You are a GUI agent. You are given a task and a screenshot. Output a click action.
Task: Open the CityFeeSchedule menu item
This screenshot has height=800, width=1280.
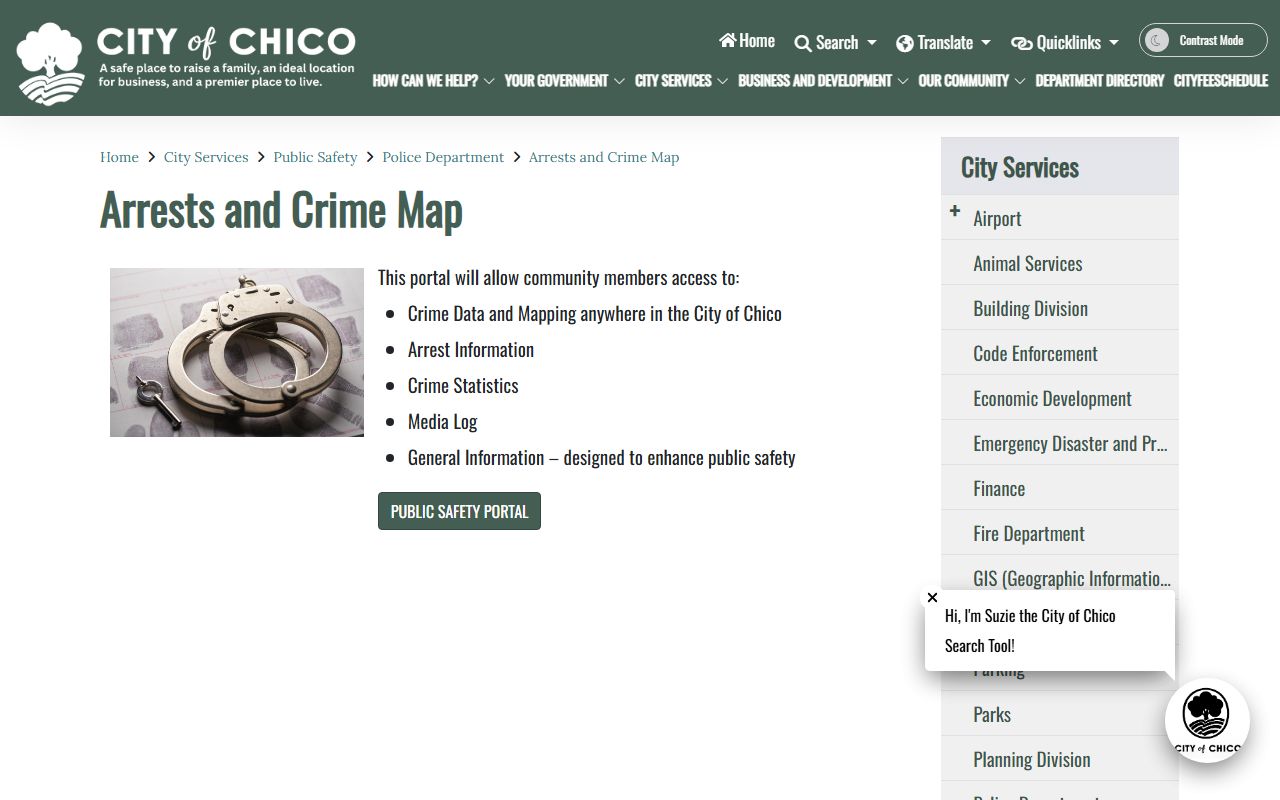(x=1220, y=81)
